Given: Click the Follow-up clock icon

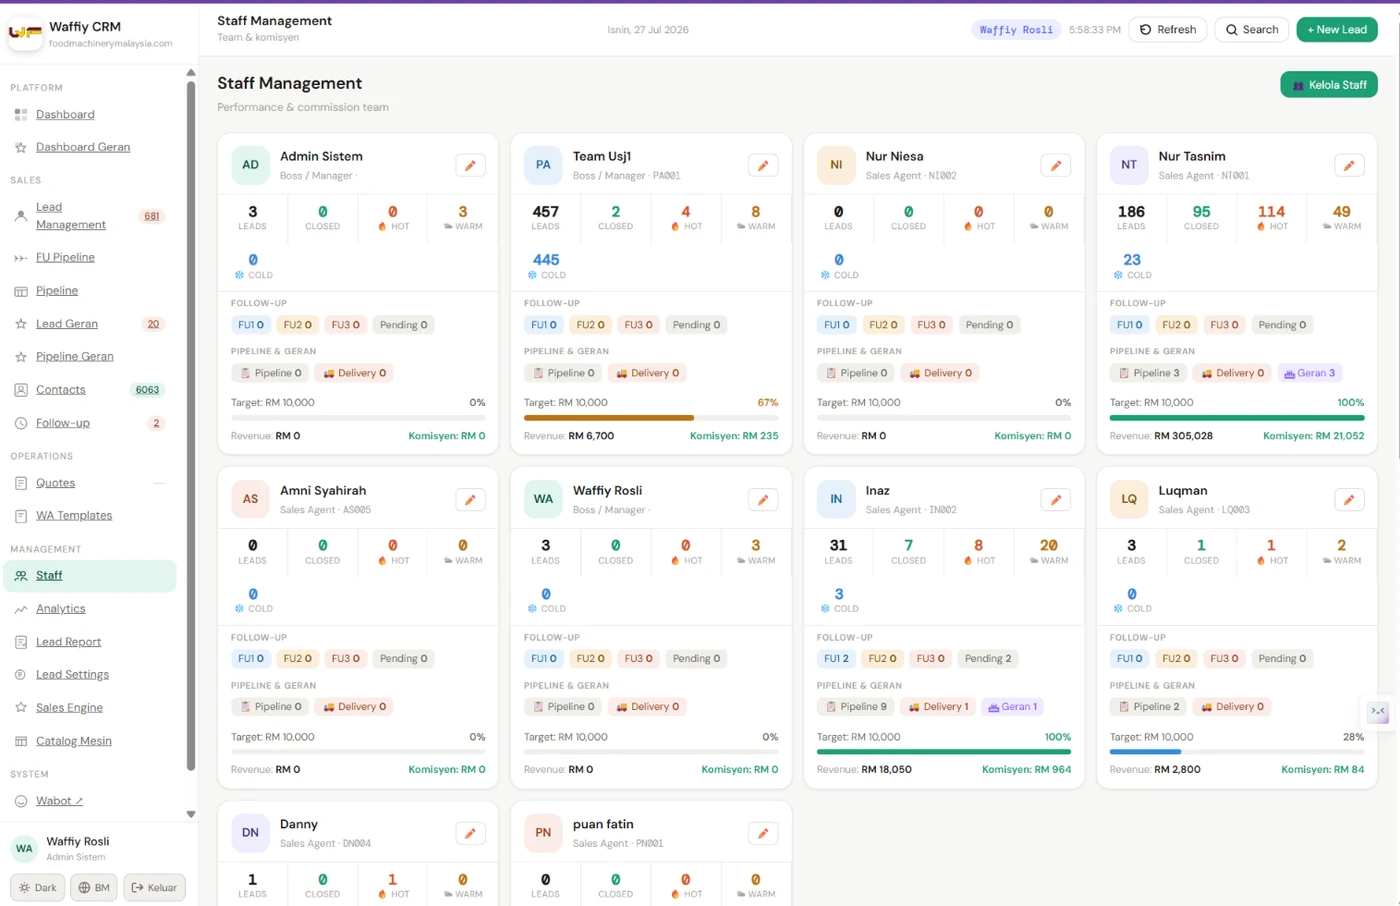Looking at the screenshot, I should [x=21, y=423].
